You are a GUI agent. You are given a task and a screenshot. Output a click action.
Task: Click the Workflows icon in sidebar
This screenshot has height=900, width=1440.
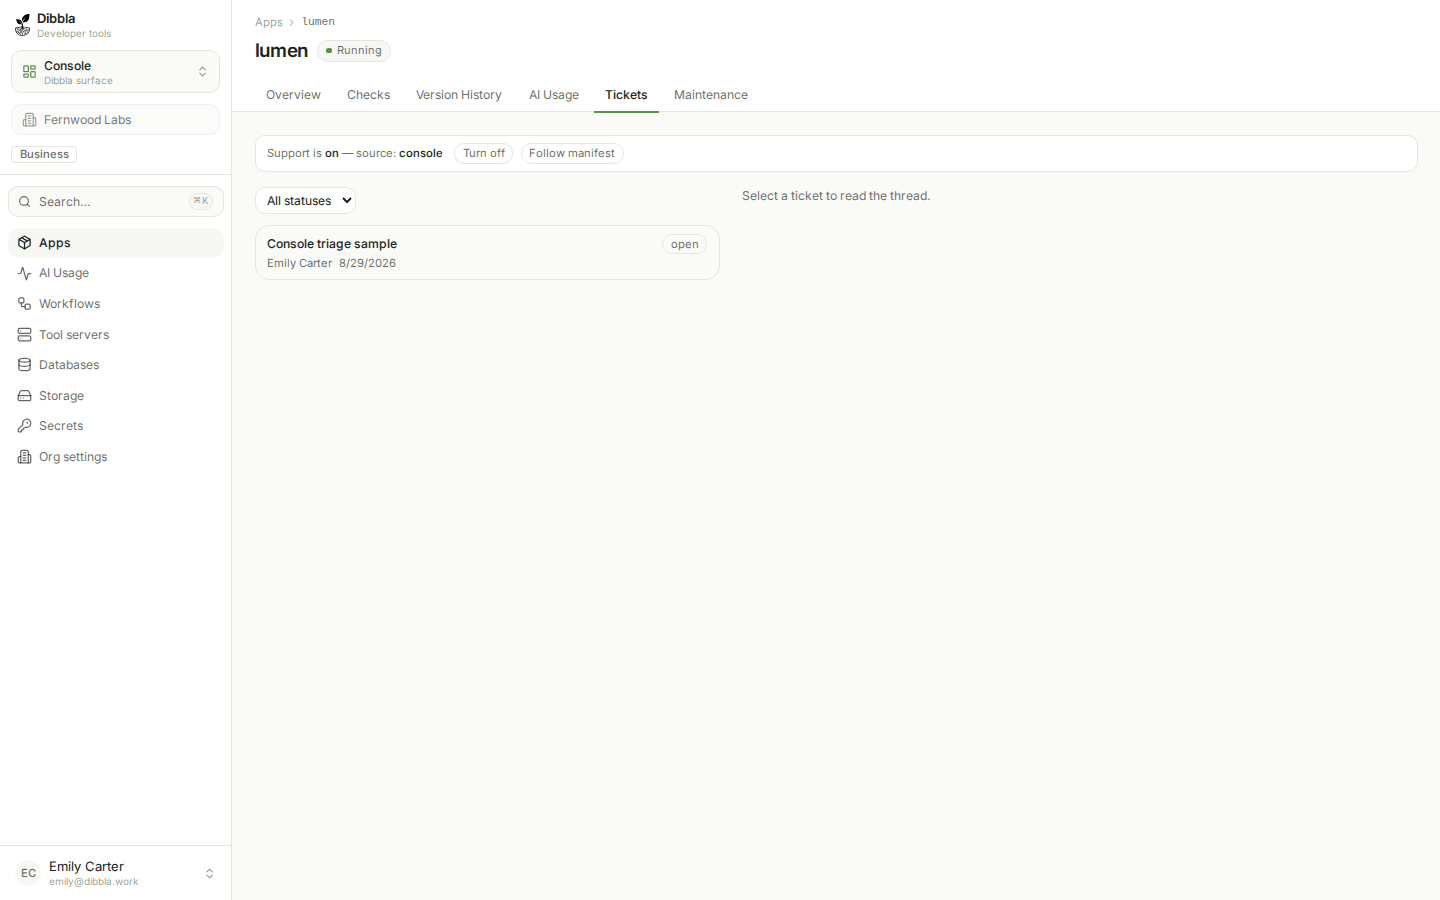point(25,304)
